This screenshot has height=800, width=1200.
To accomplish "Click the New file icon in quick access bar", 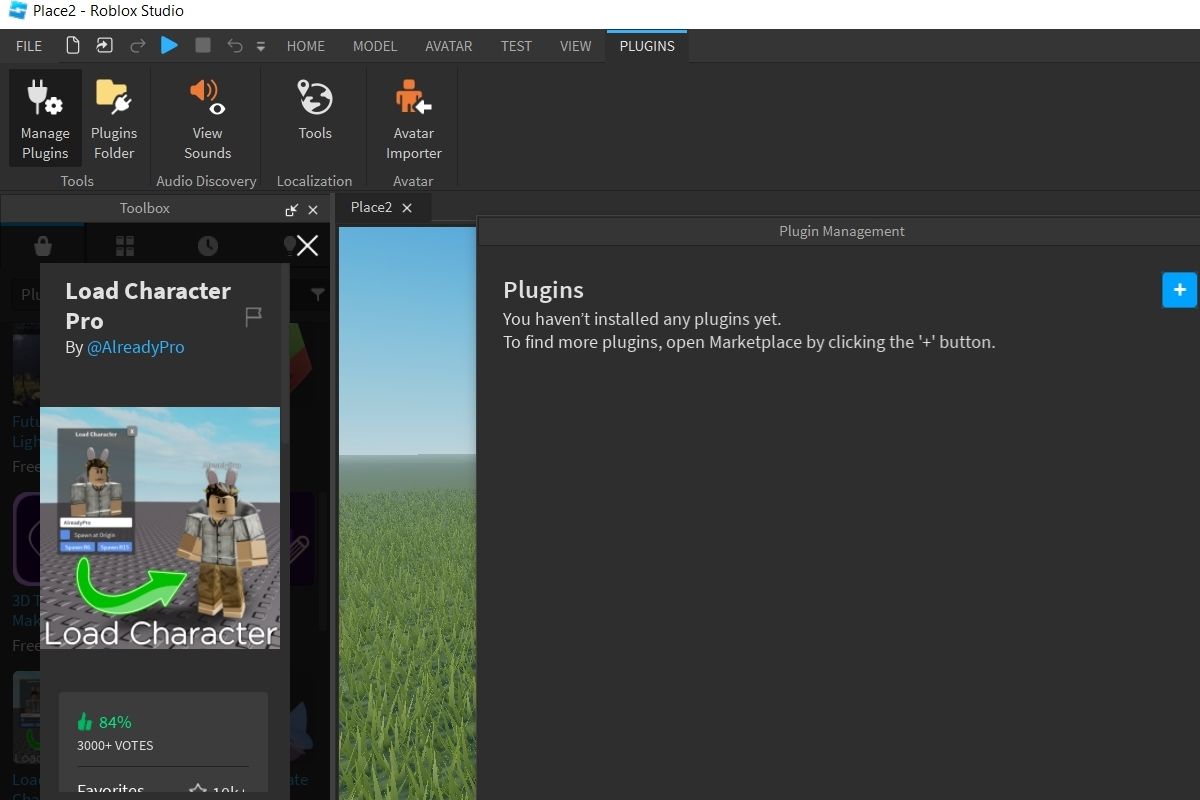I will 72,45.
